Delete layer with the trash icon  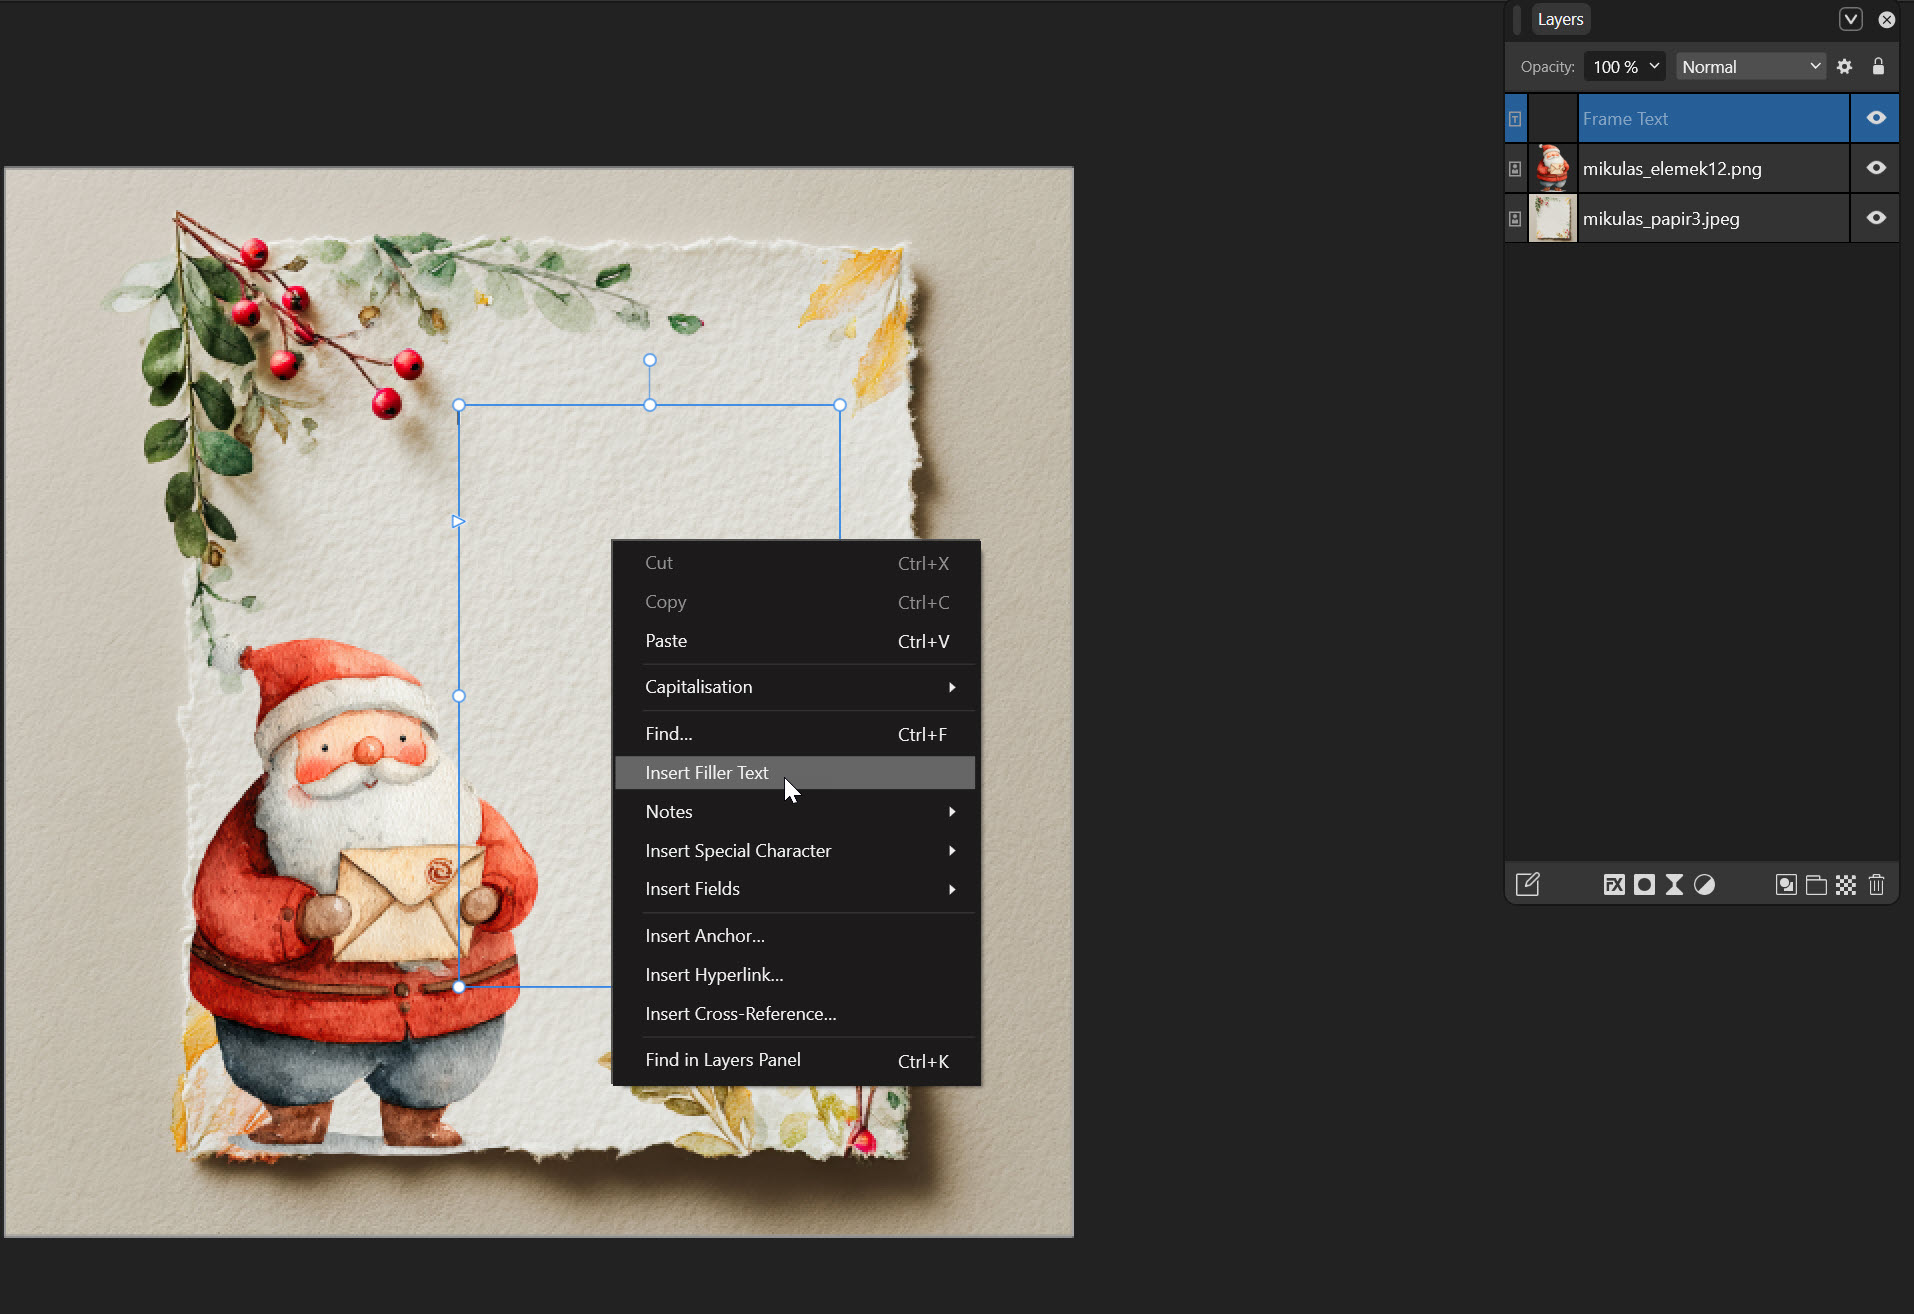[x=1876, y=885]
